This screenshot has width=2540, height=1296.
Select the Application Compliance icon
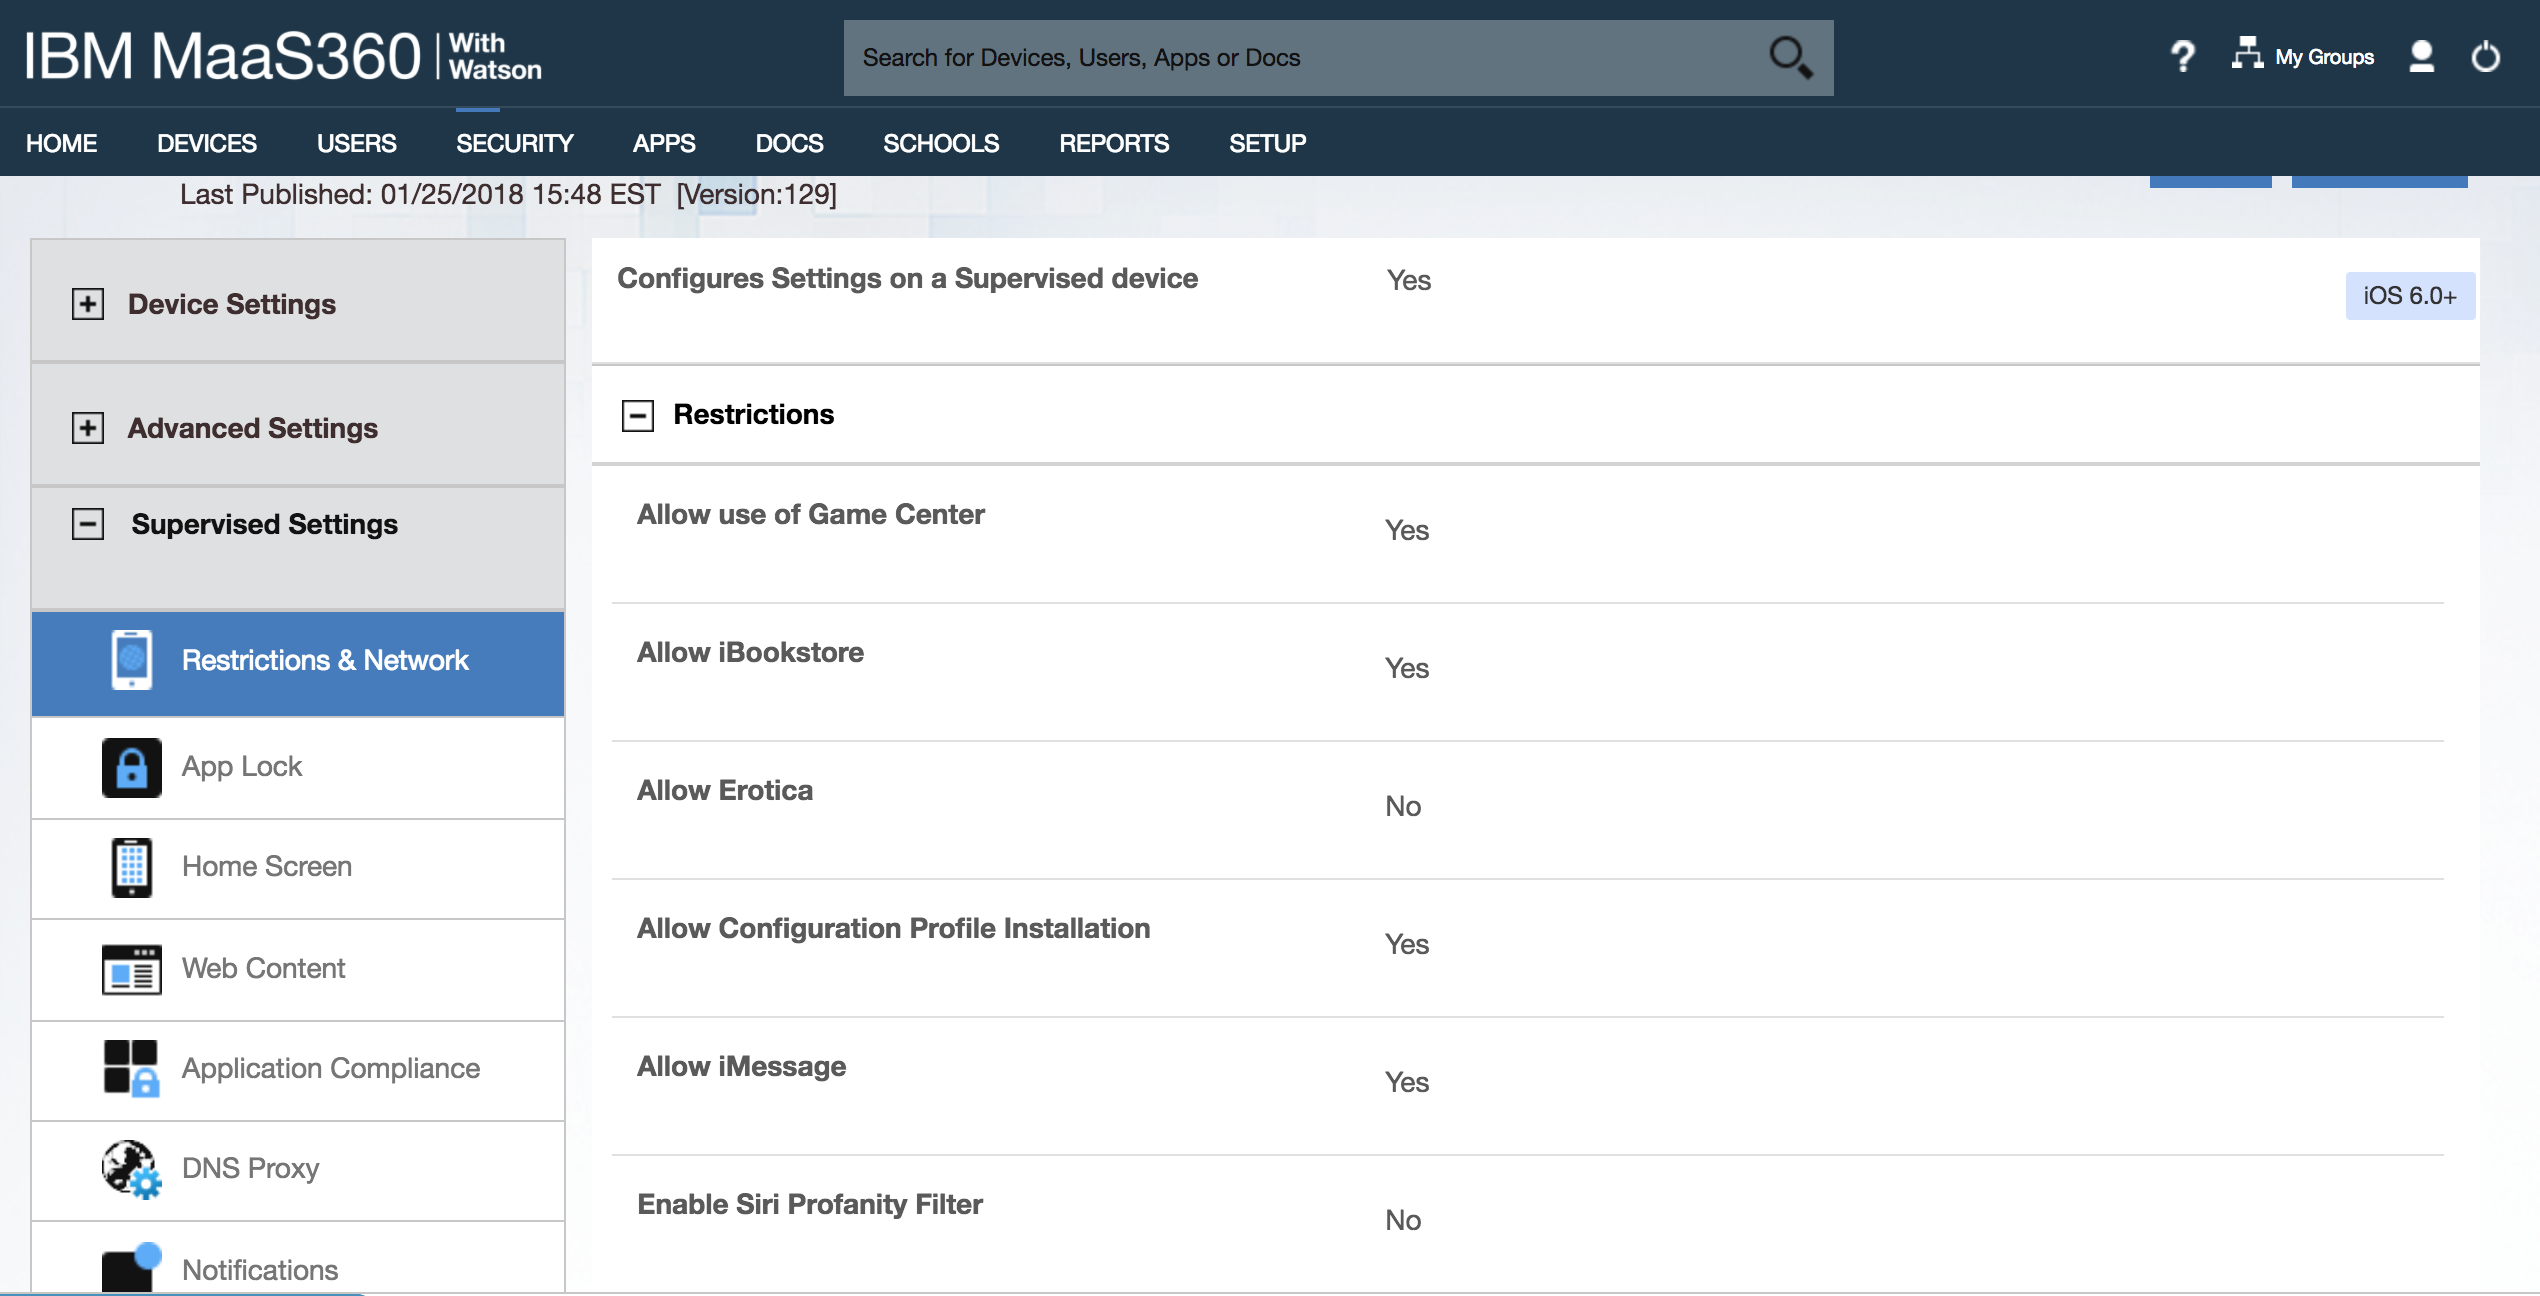pos(130,1069)
